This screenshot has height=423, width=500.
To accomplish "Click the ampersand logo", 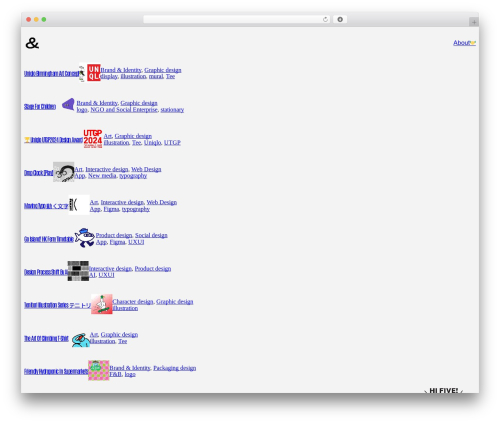I will pos(32,43).
